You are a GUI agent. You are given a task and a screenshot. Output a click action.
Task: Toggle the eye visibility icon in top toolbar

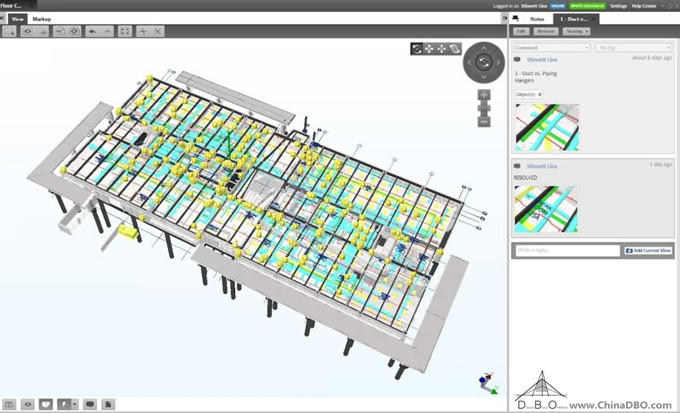[27, 31]
